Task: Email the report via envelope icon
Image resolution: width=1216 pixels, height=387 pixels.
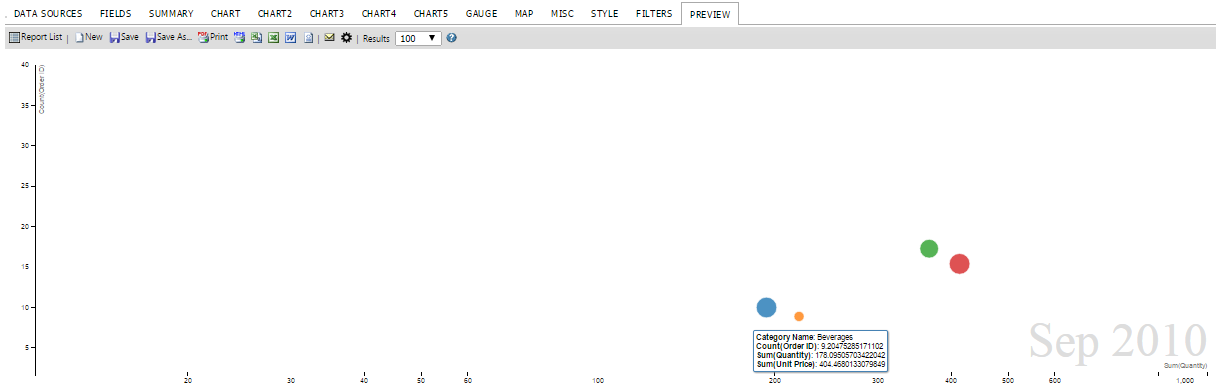Action: tap(329, 37)
